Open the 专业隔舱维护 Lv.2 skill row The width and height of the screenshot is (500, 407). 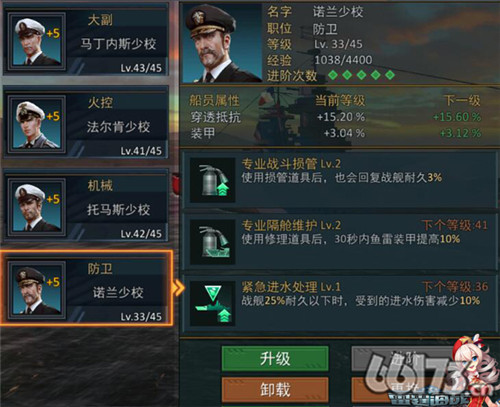pyautogui.click(x=339, y=242)
